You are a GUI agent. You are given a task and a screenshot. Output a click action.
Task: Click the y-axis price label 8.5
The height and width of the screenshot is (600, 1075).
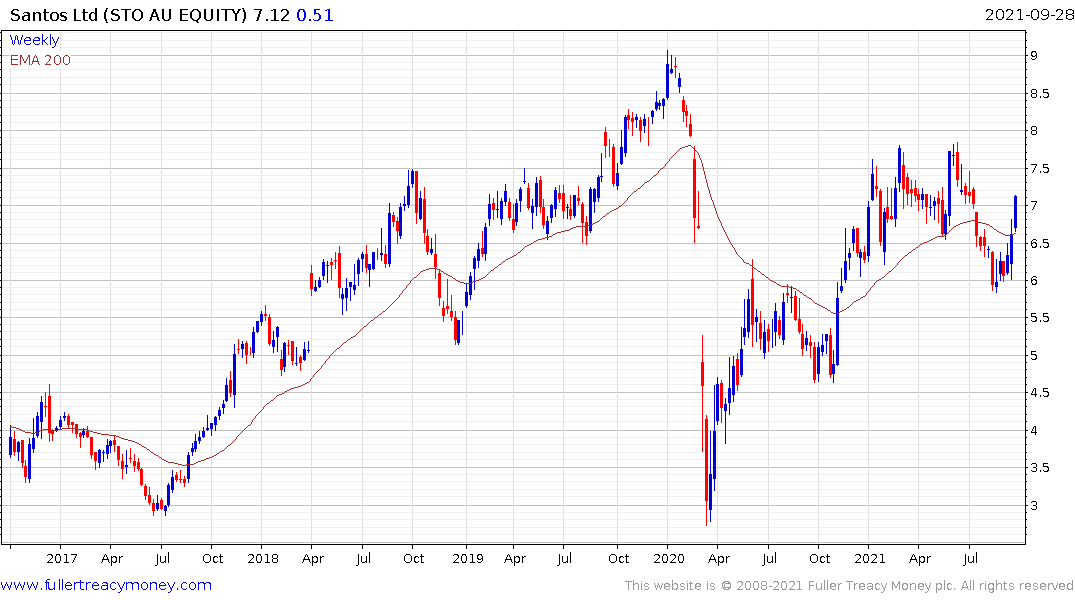click(1039, 93)
